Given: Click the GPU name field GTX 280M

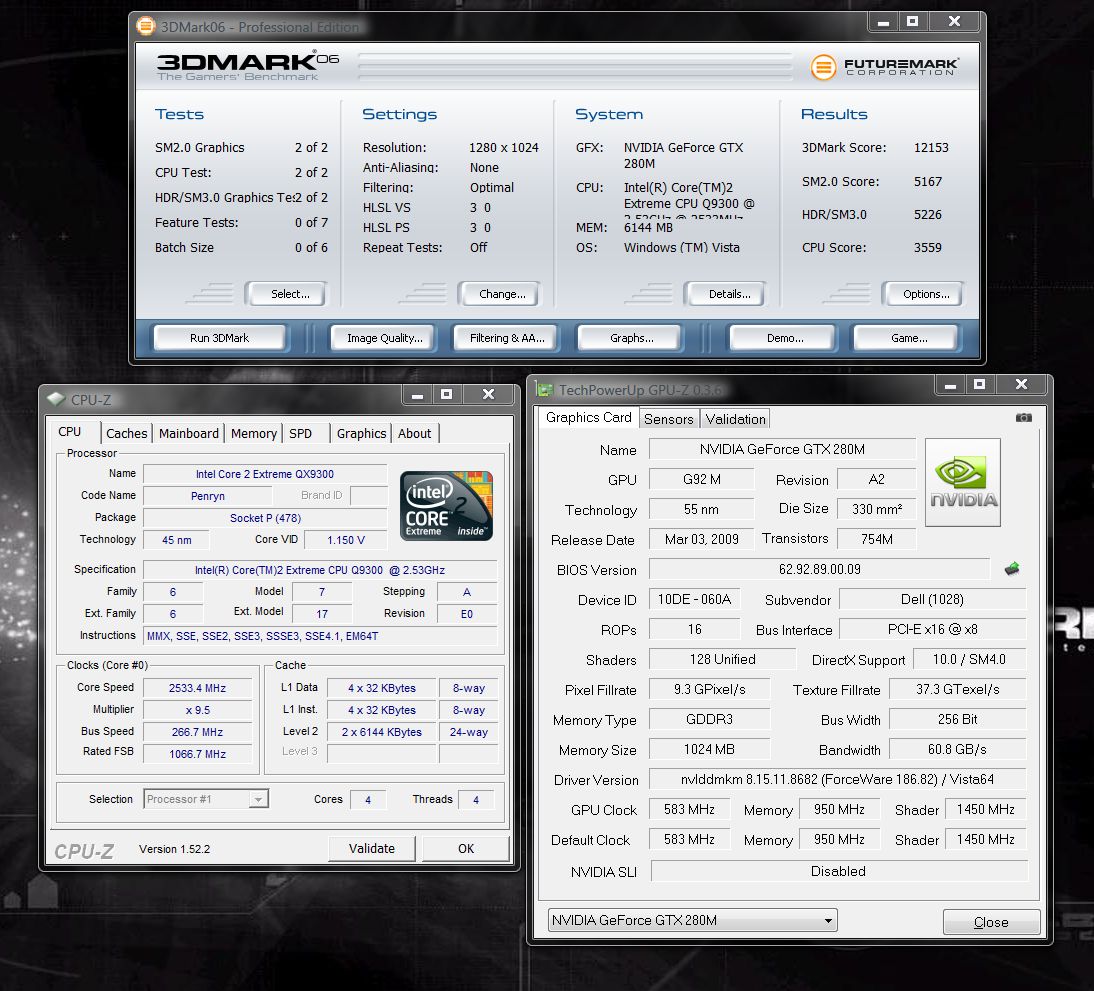Looking at the screenshot, I should point(782,449).
